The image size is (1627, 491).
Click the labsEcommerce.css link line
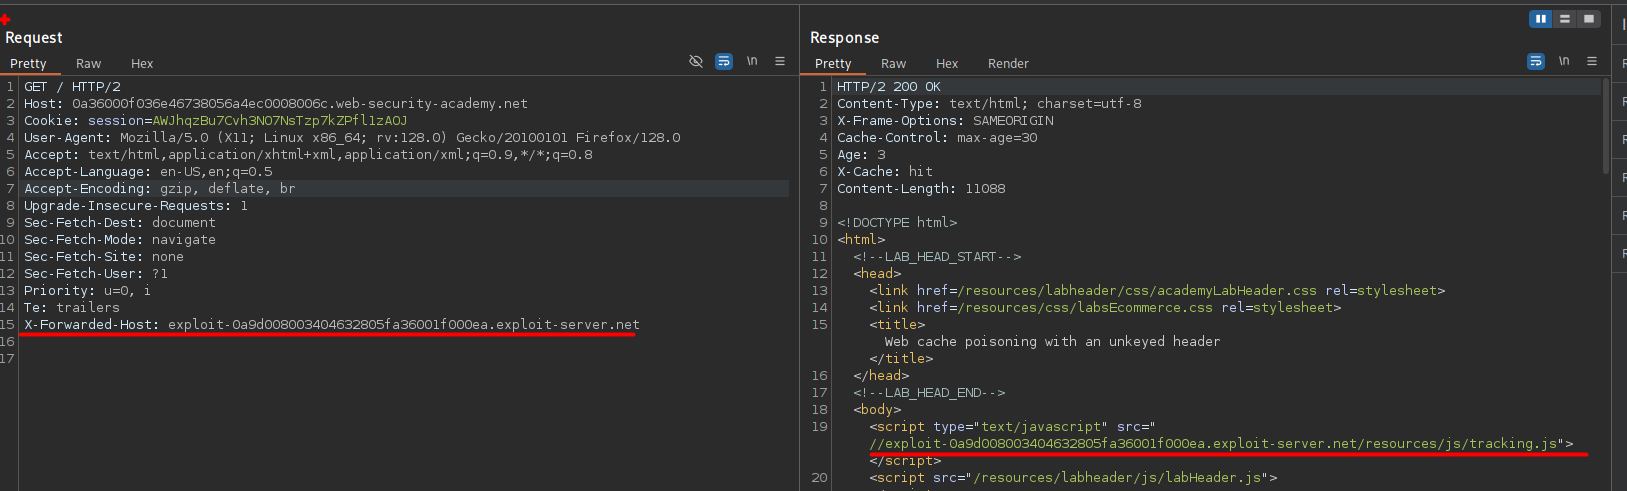(1105, 308)
